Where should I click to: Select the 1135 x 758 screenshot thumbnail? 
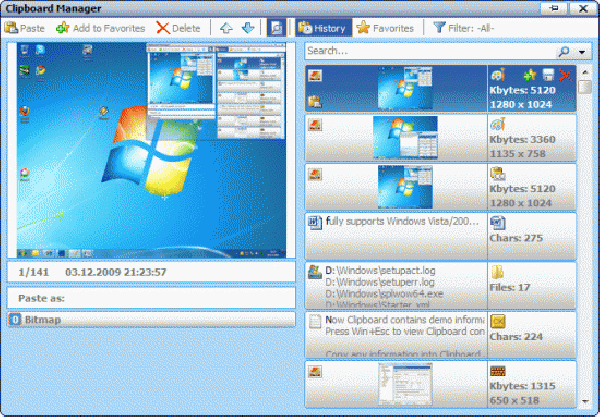click(x=405, y=138)
